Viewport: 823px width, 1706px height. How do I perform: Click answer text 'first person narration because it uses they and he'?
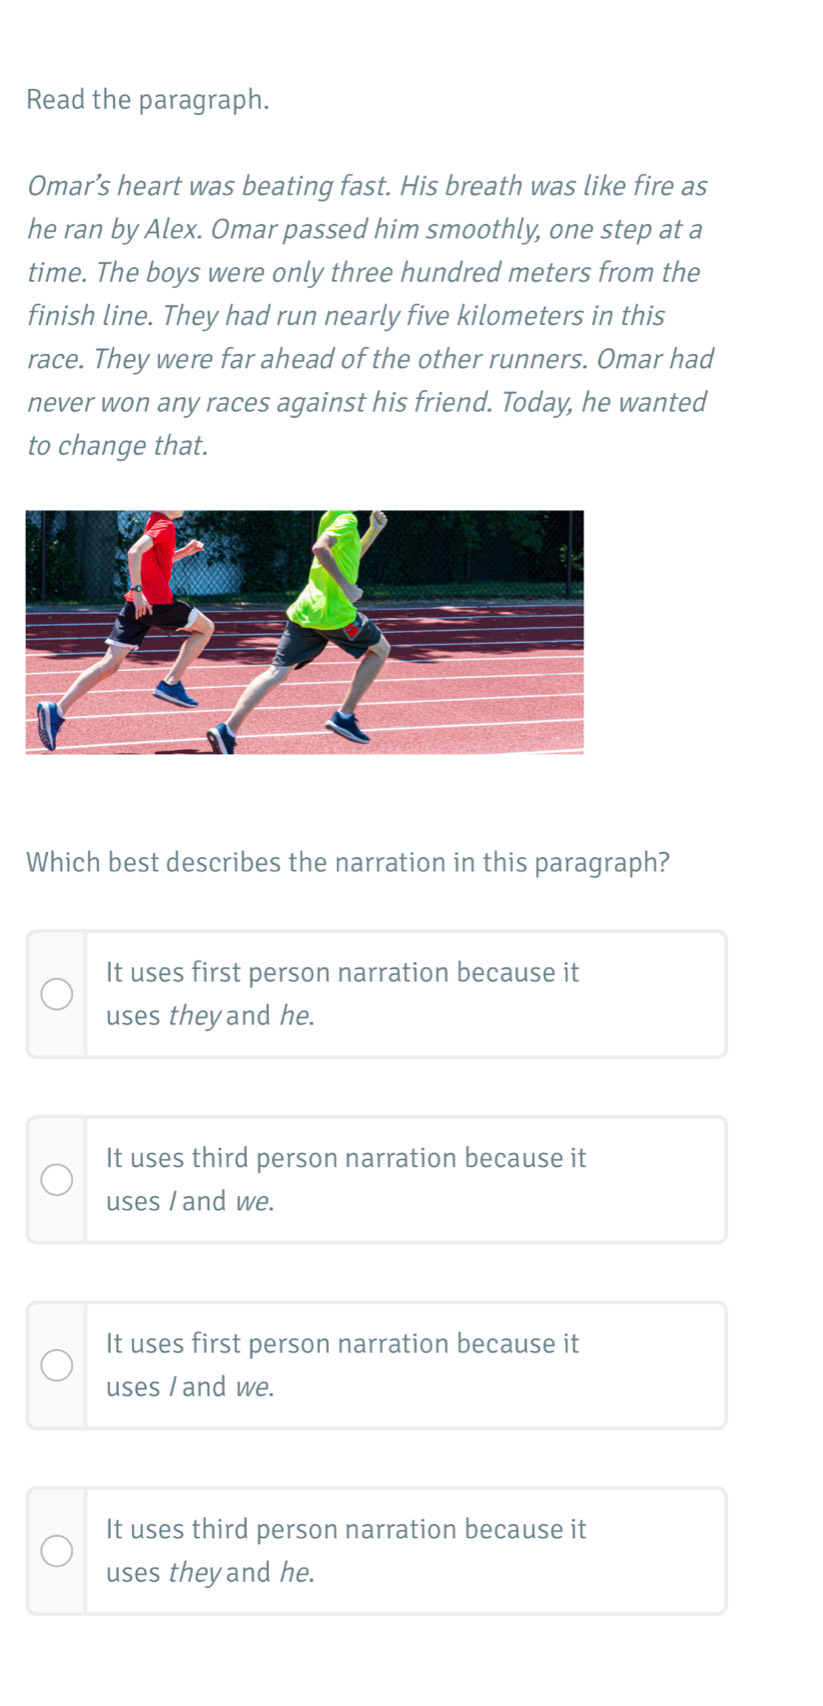(x=342, y=994)
